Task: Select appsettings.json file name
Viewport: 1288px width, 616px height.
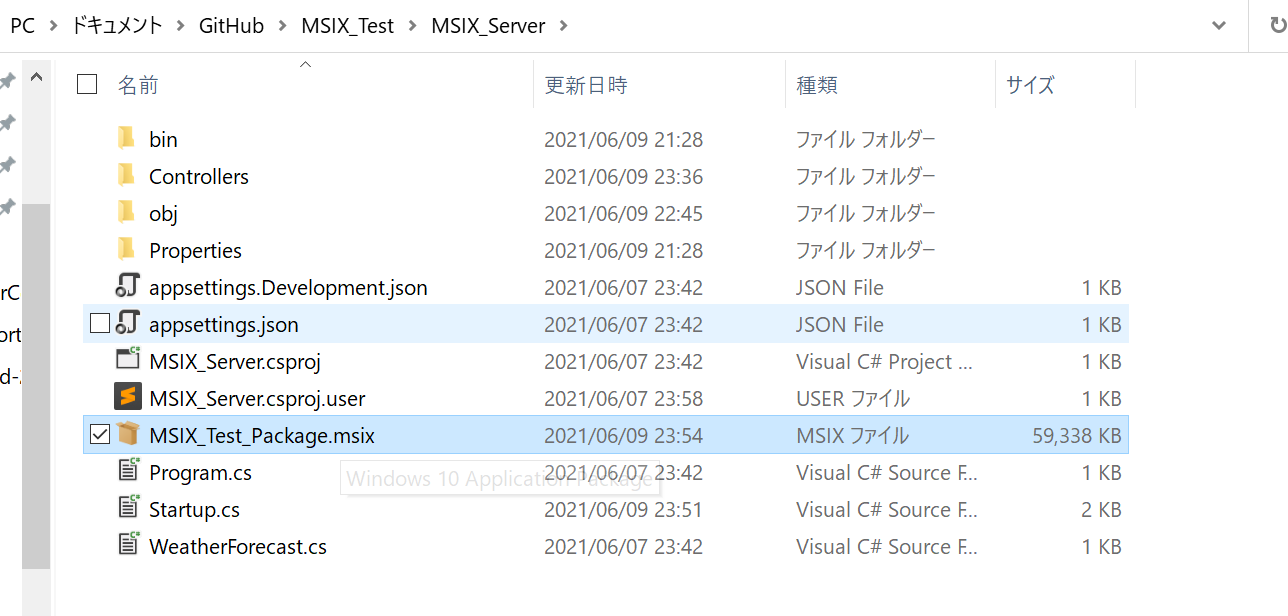Action: point(224,324)
